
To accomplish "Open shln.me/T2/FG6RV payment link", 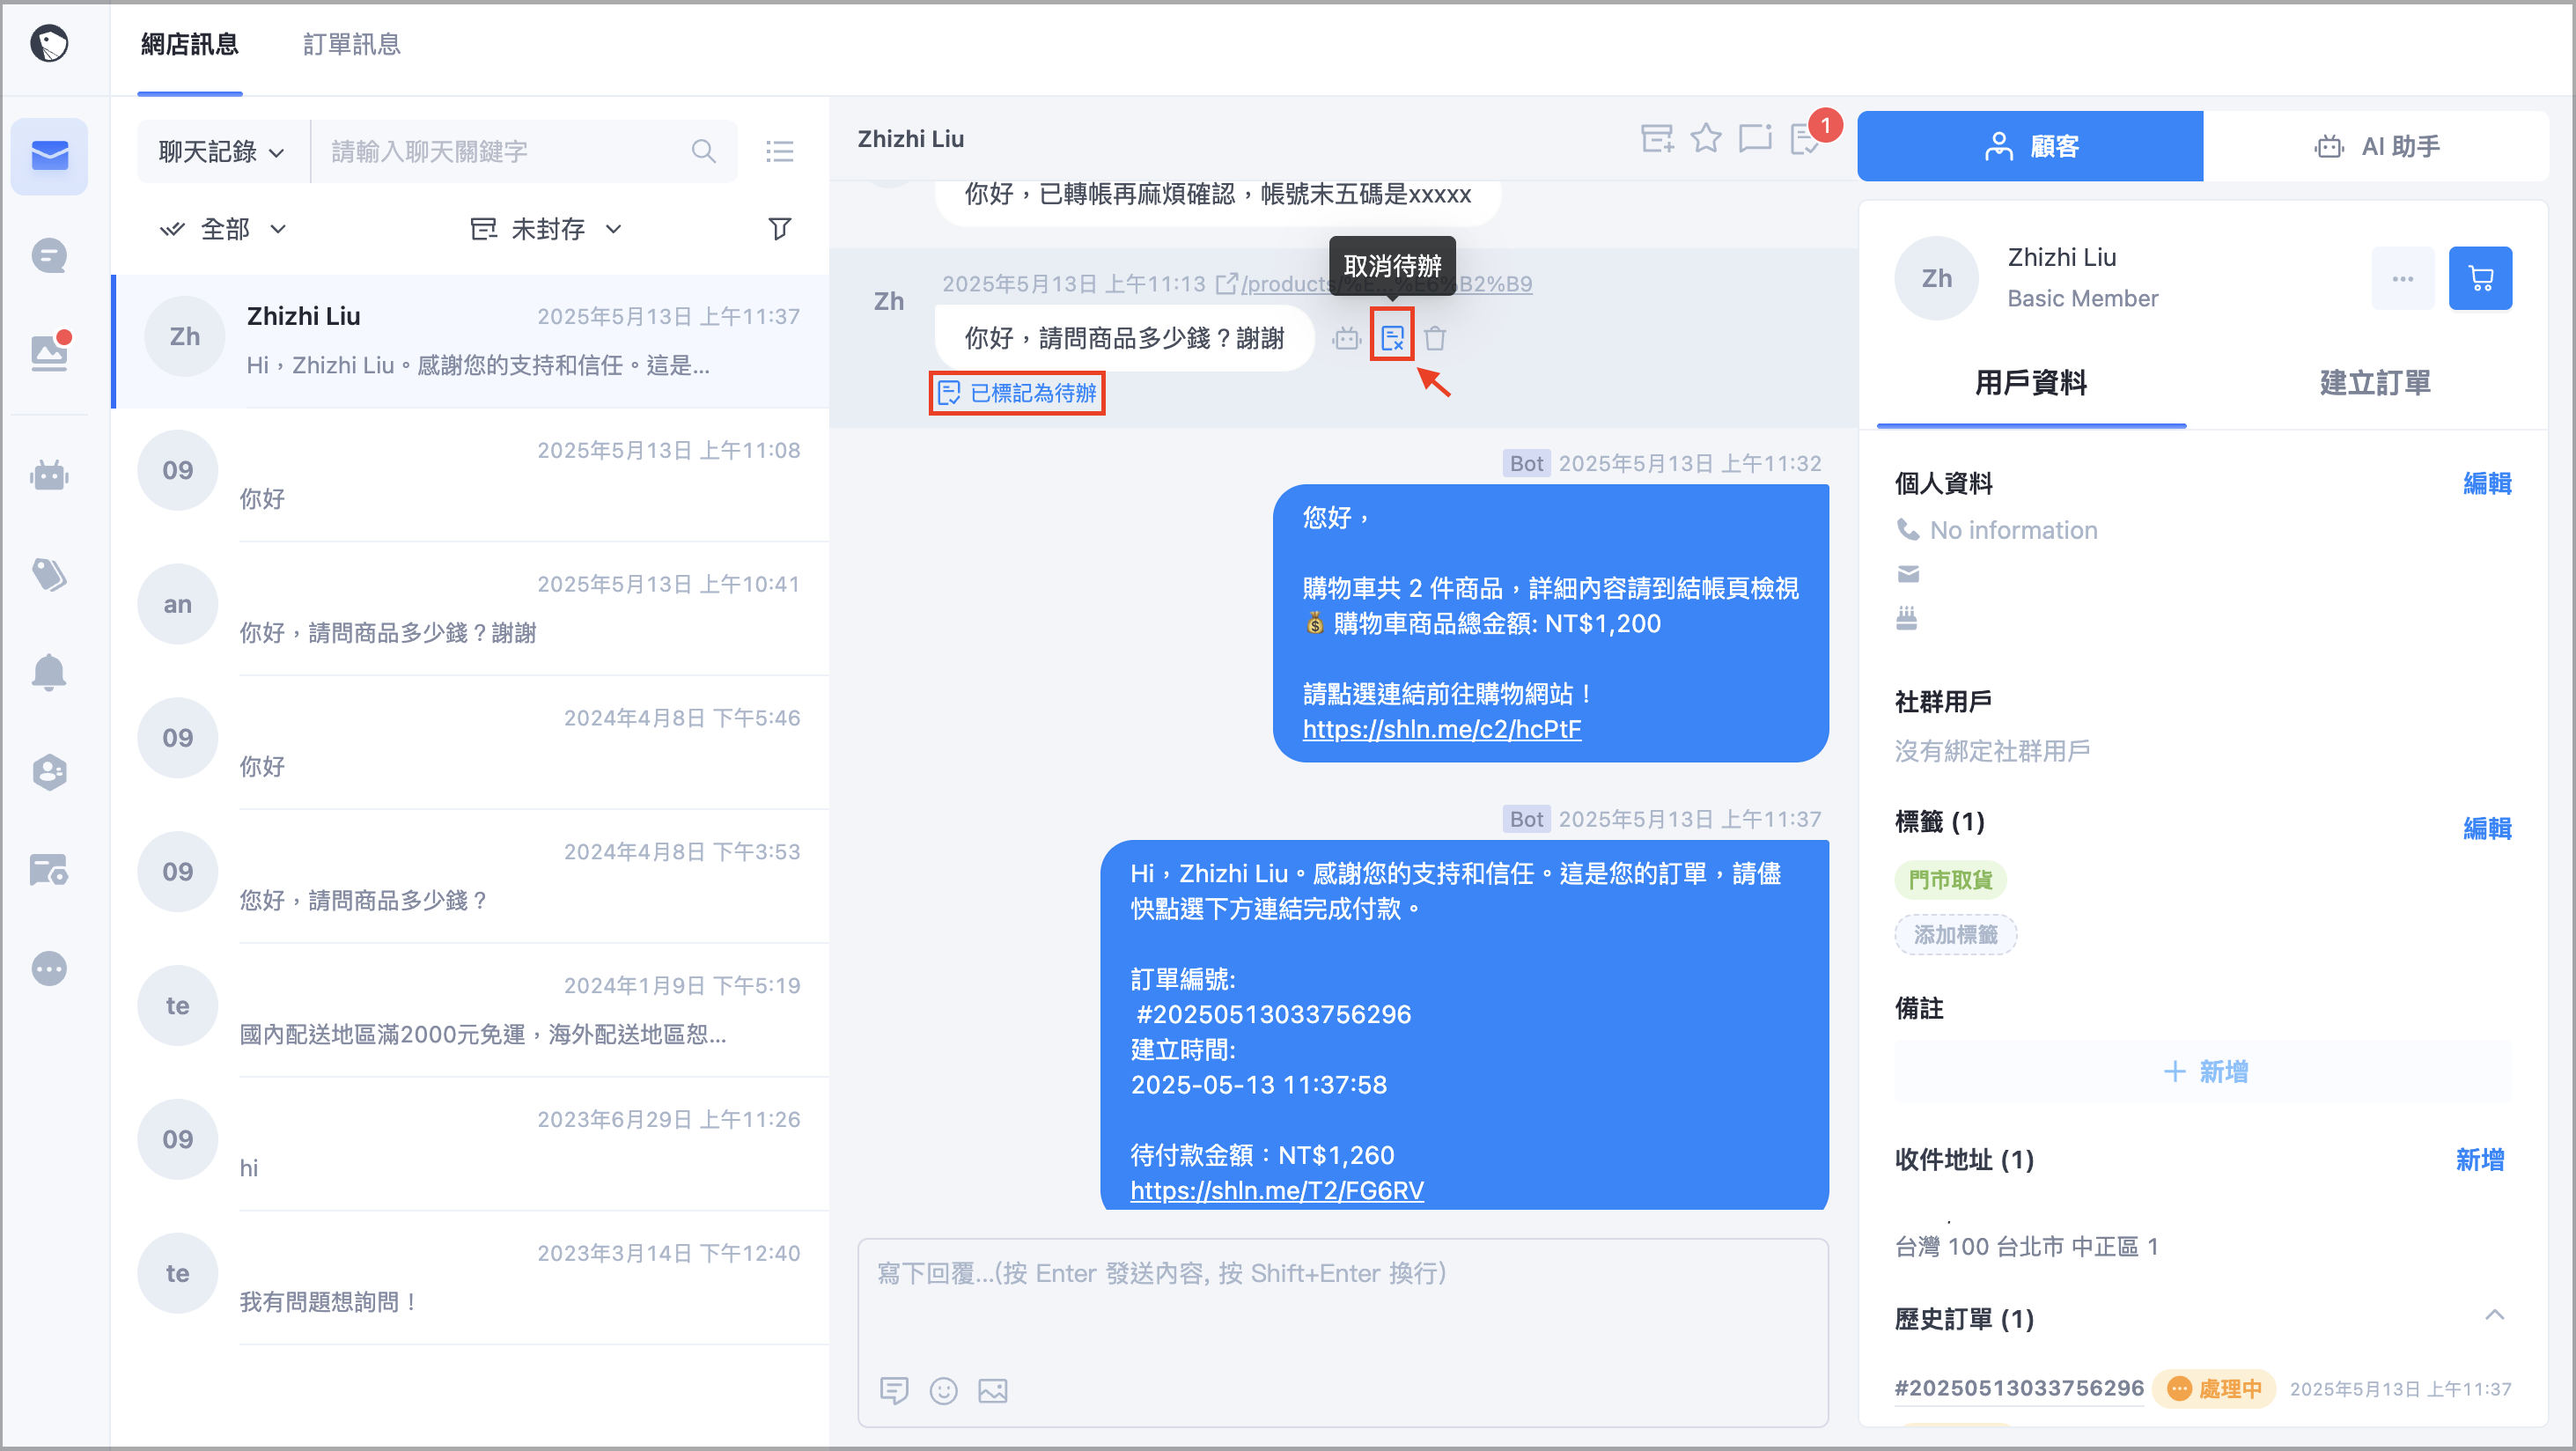I will click(1277, 1190).
